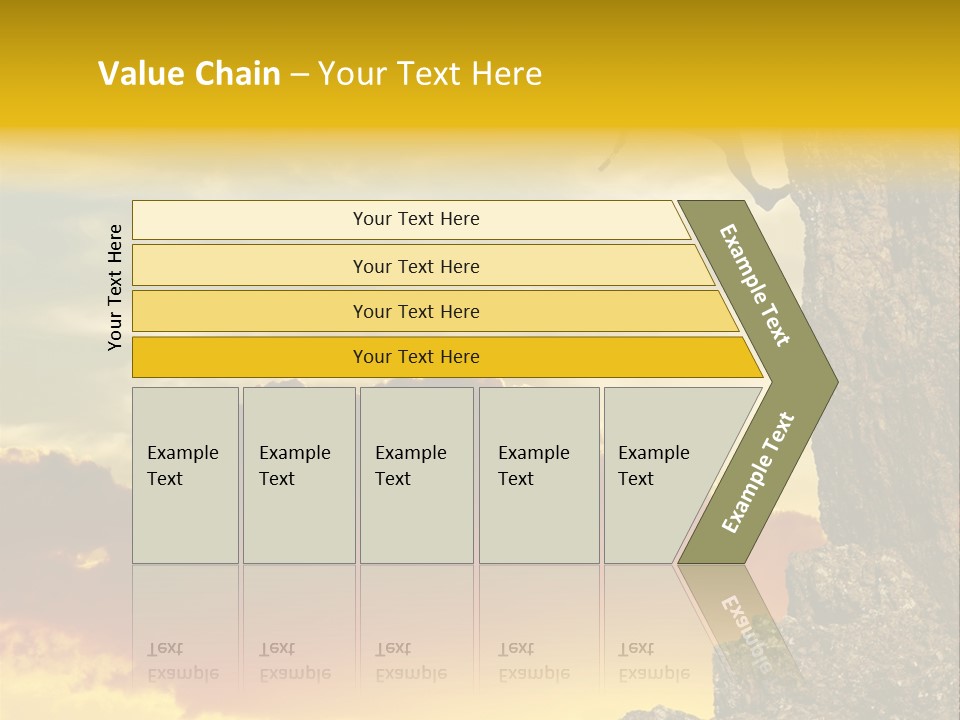
Task: Click the darkest gold bottom text bar
Action: (416, 357)
